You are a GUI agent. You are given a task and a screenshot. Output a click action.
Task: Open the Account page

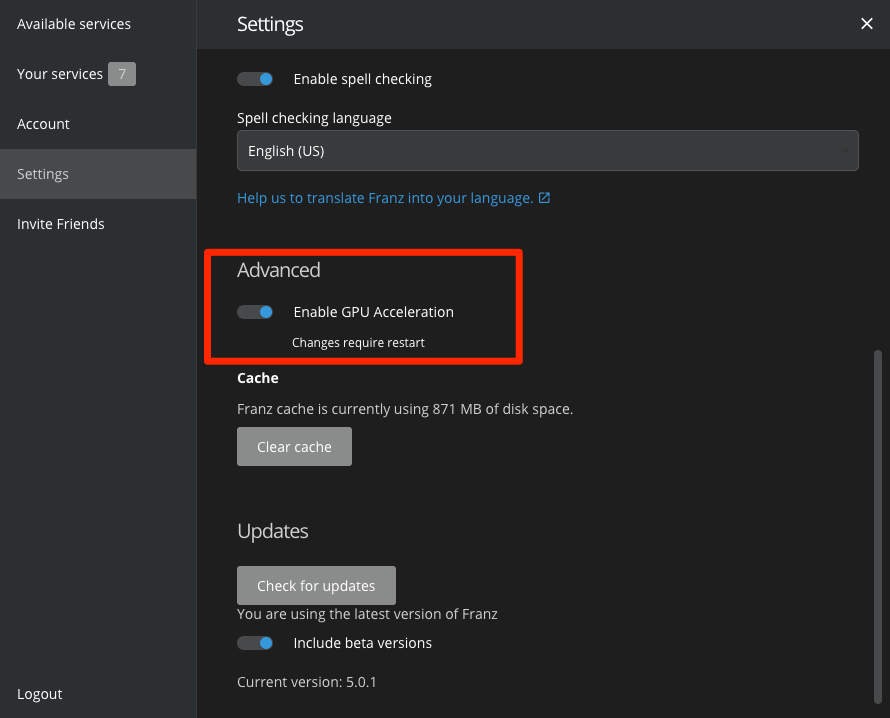tap(43, 124)
